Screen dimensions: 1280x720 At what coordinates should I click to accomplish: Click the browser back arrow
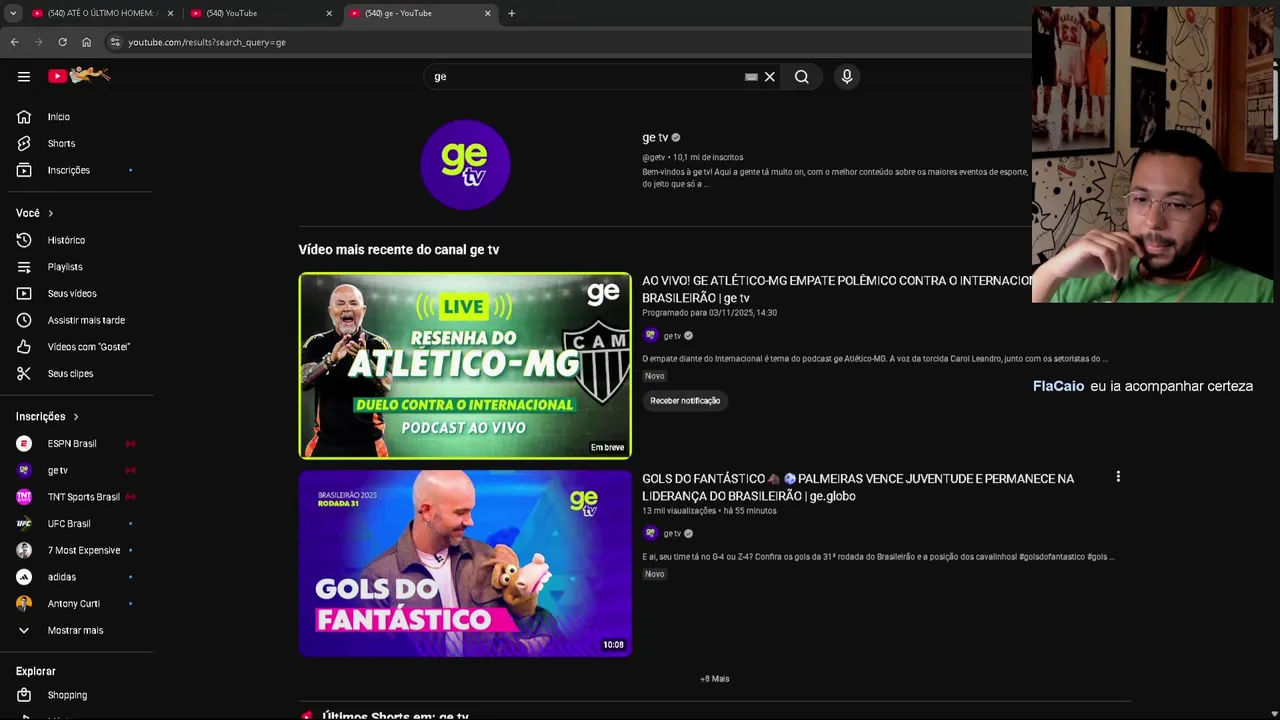click(14, 42)
